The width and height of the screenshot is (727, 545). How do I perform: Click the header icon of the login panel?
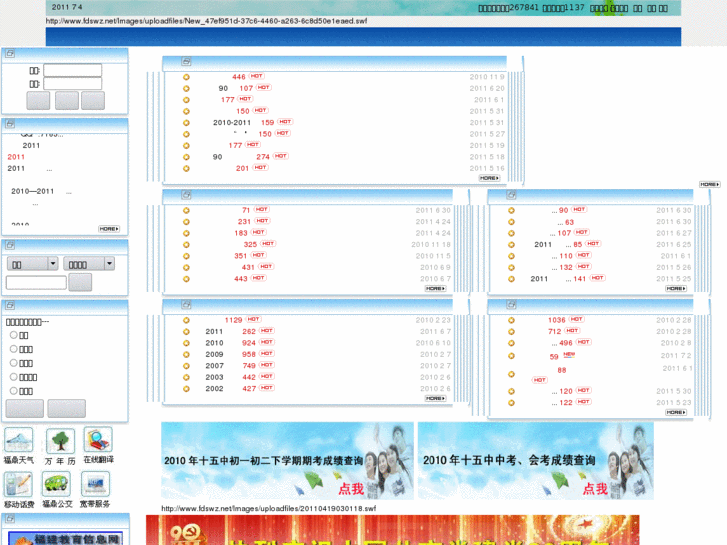[10, 53]
